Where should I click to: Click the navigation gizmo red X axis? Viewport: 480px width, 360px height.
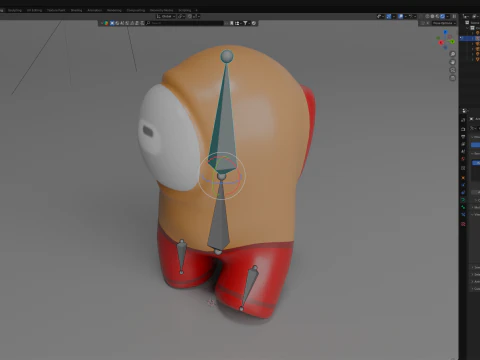[441, 43]
